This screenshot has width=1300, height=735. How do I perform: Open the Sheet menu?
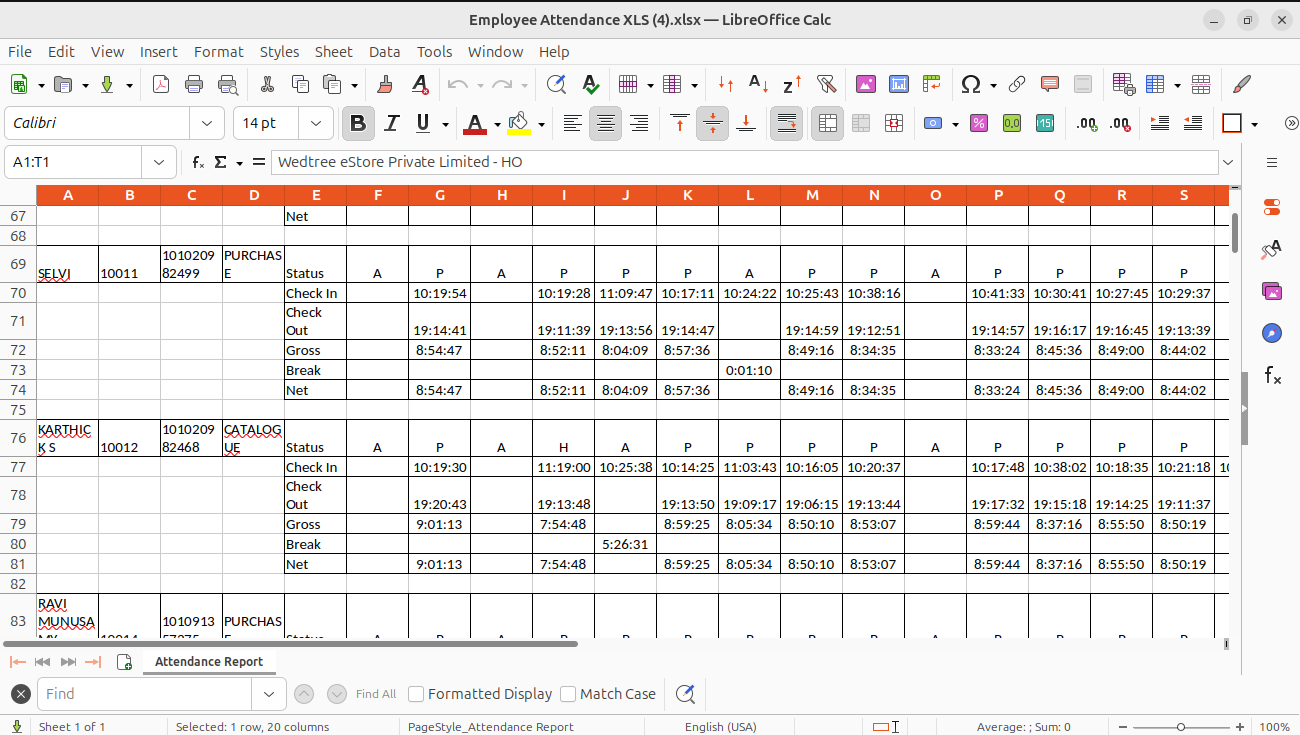tap(333, 52)
